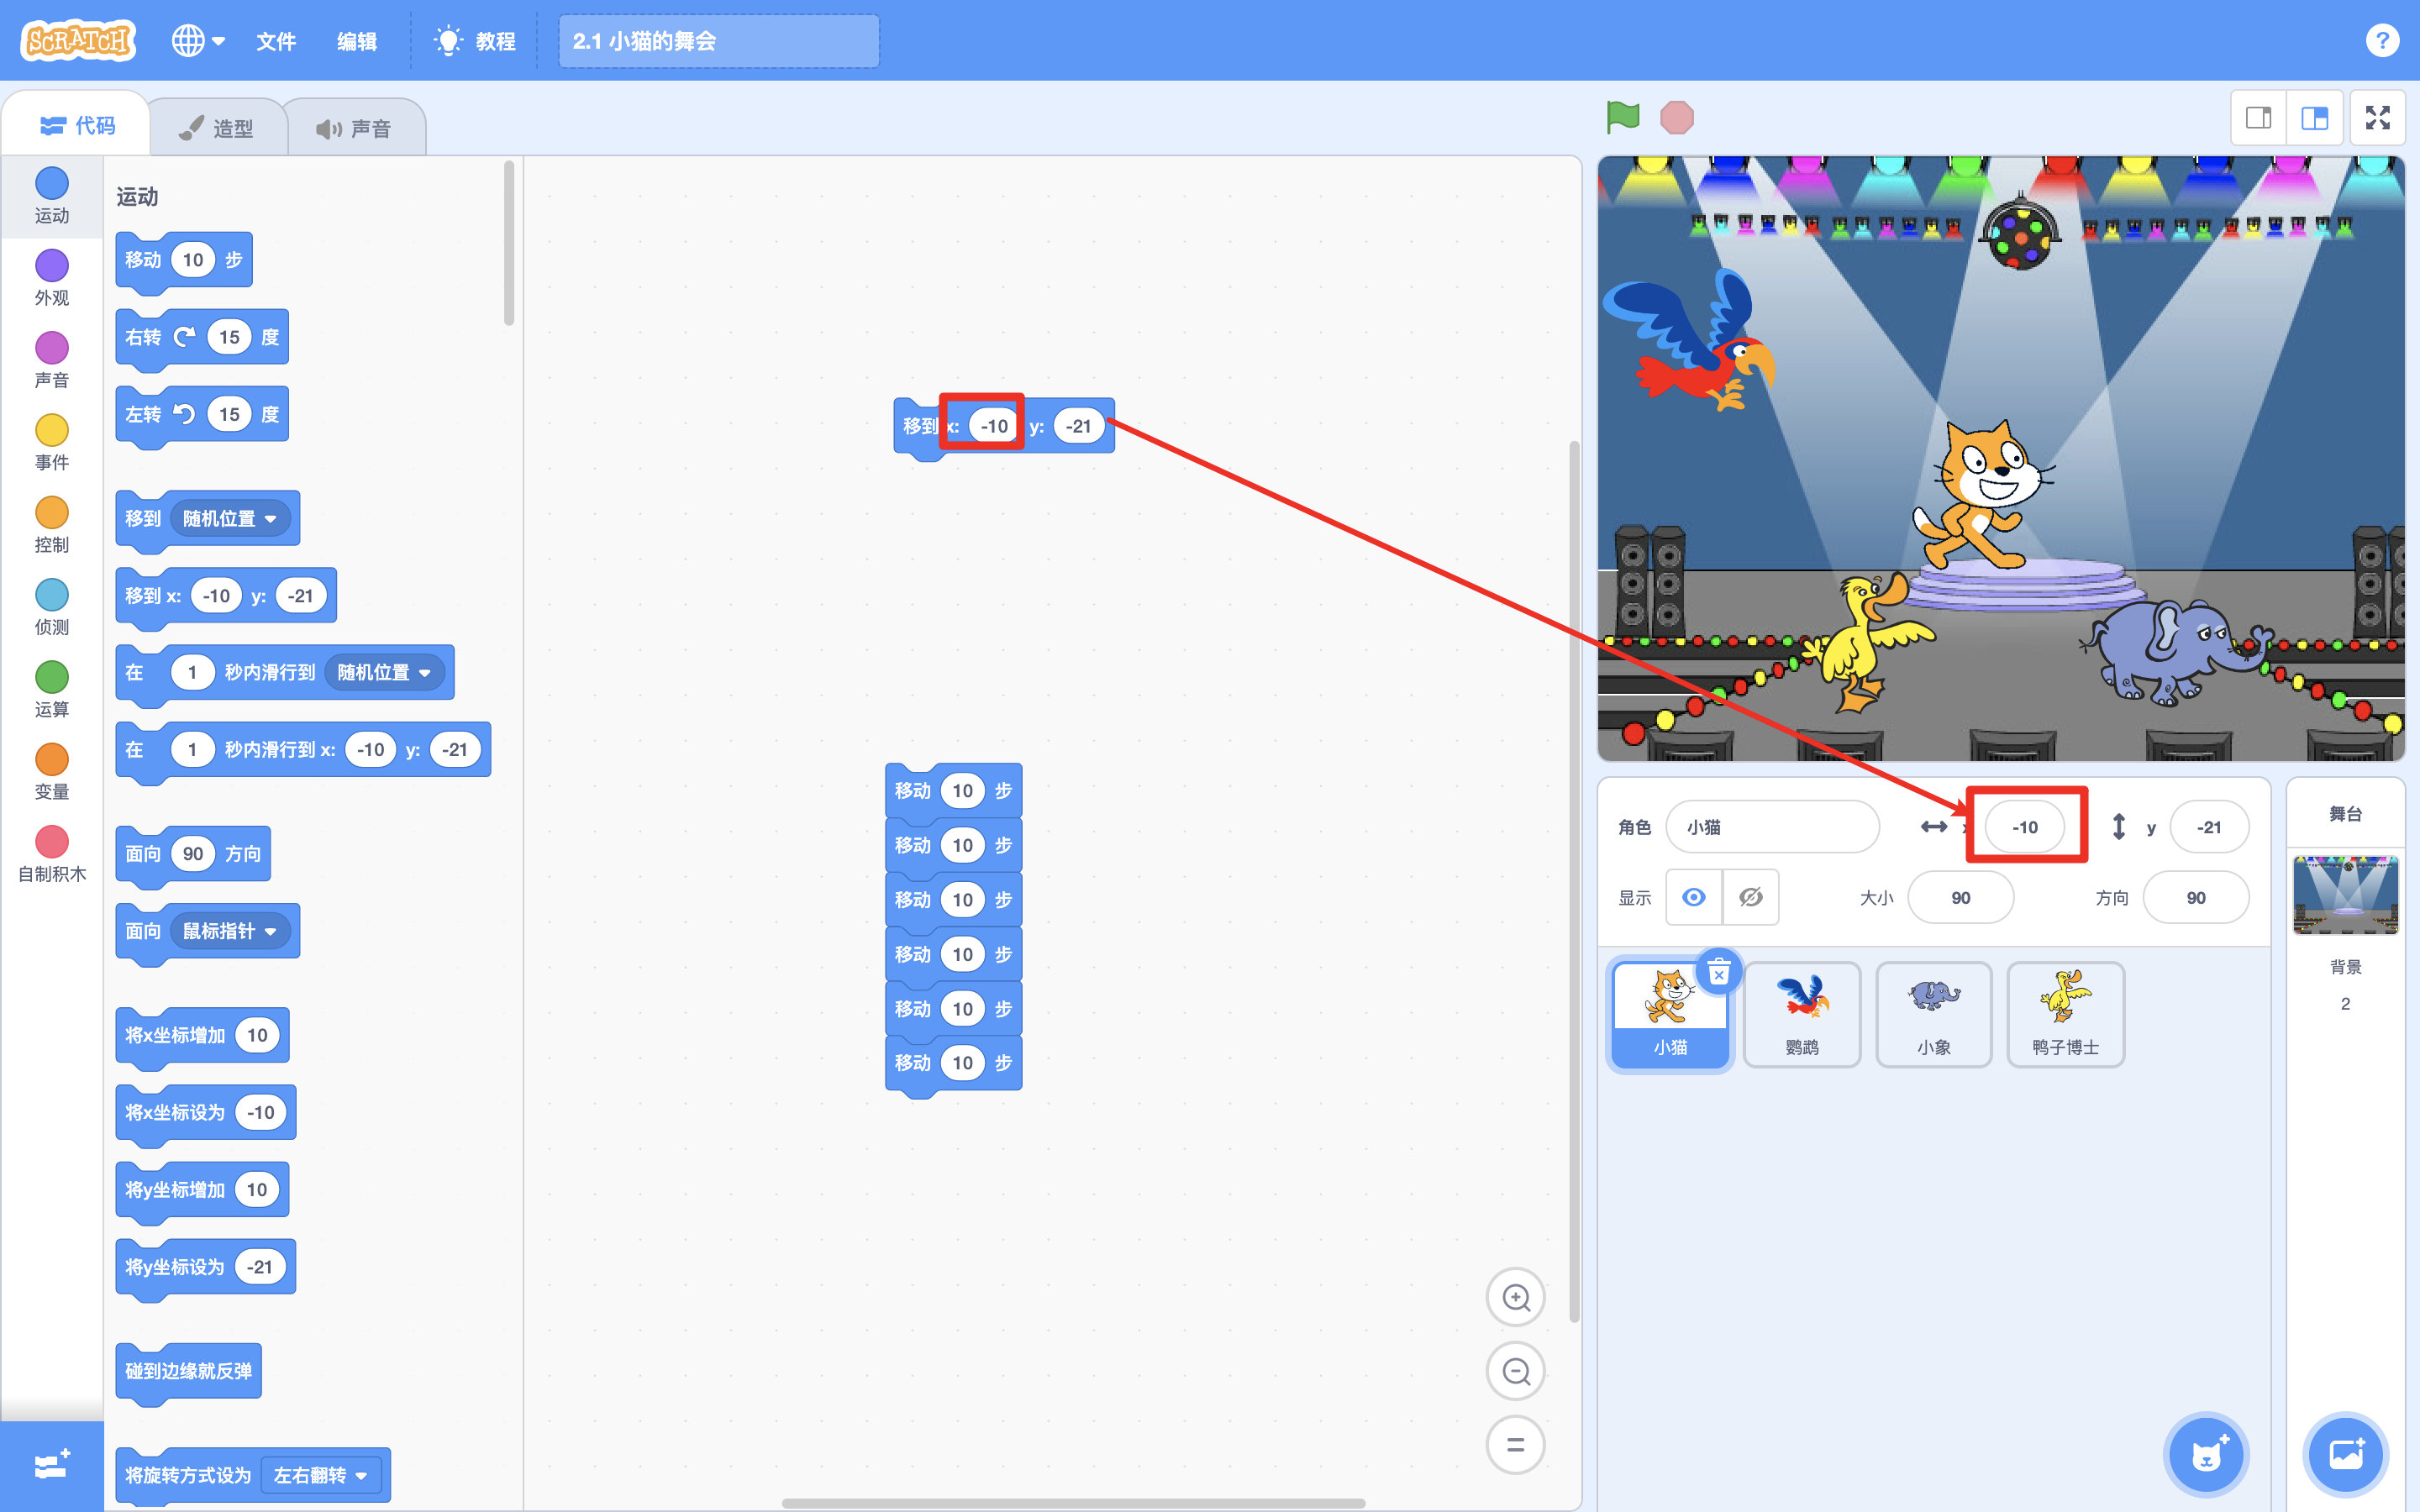This screenshot has height=1512, width=2420.
Task: Select the 声音 category
Action: pos(52,360)
